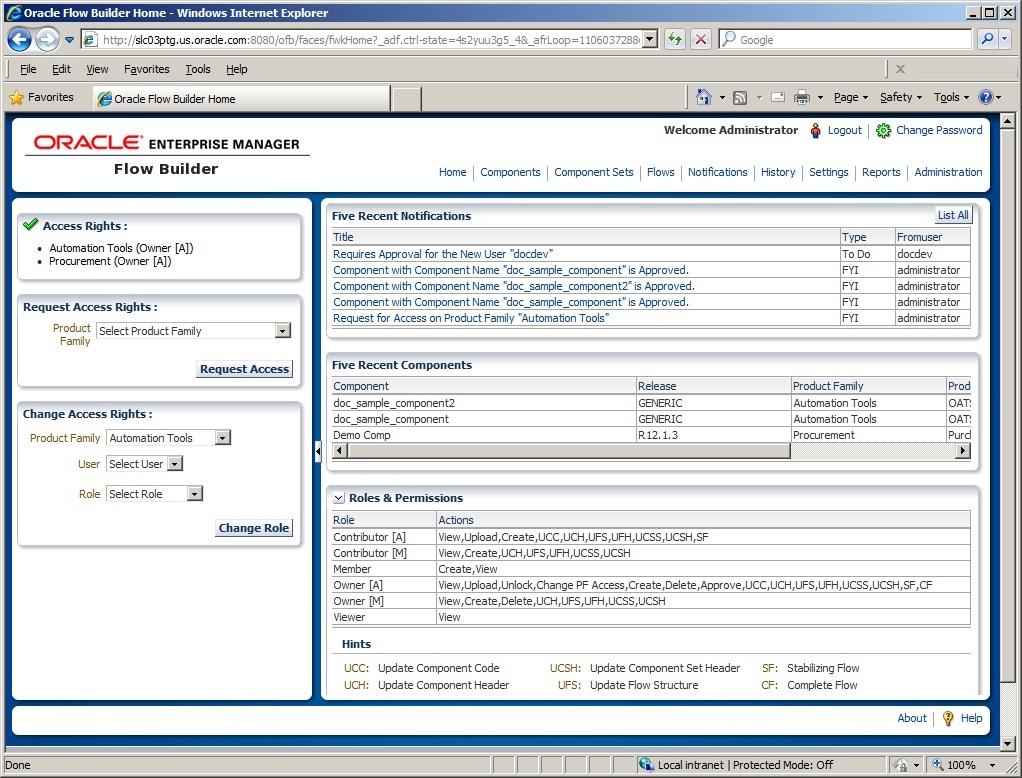Click the Local intranet zone icon
The image size is (1022, 778).
[645, 764]
